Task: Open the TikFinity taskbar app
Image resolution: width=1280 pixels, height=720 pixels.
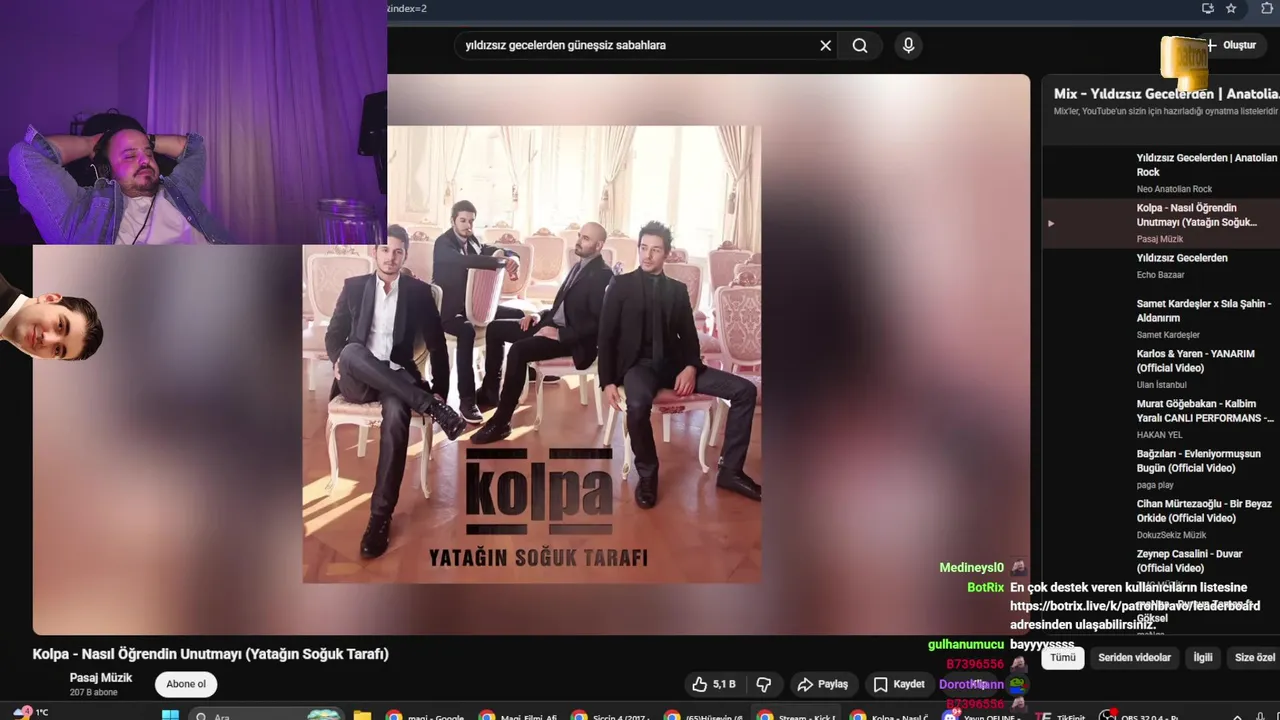Action: pos(1060,716)
